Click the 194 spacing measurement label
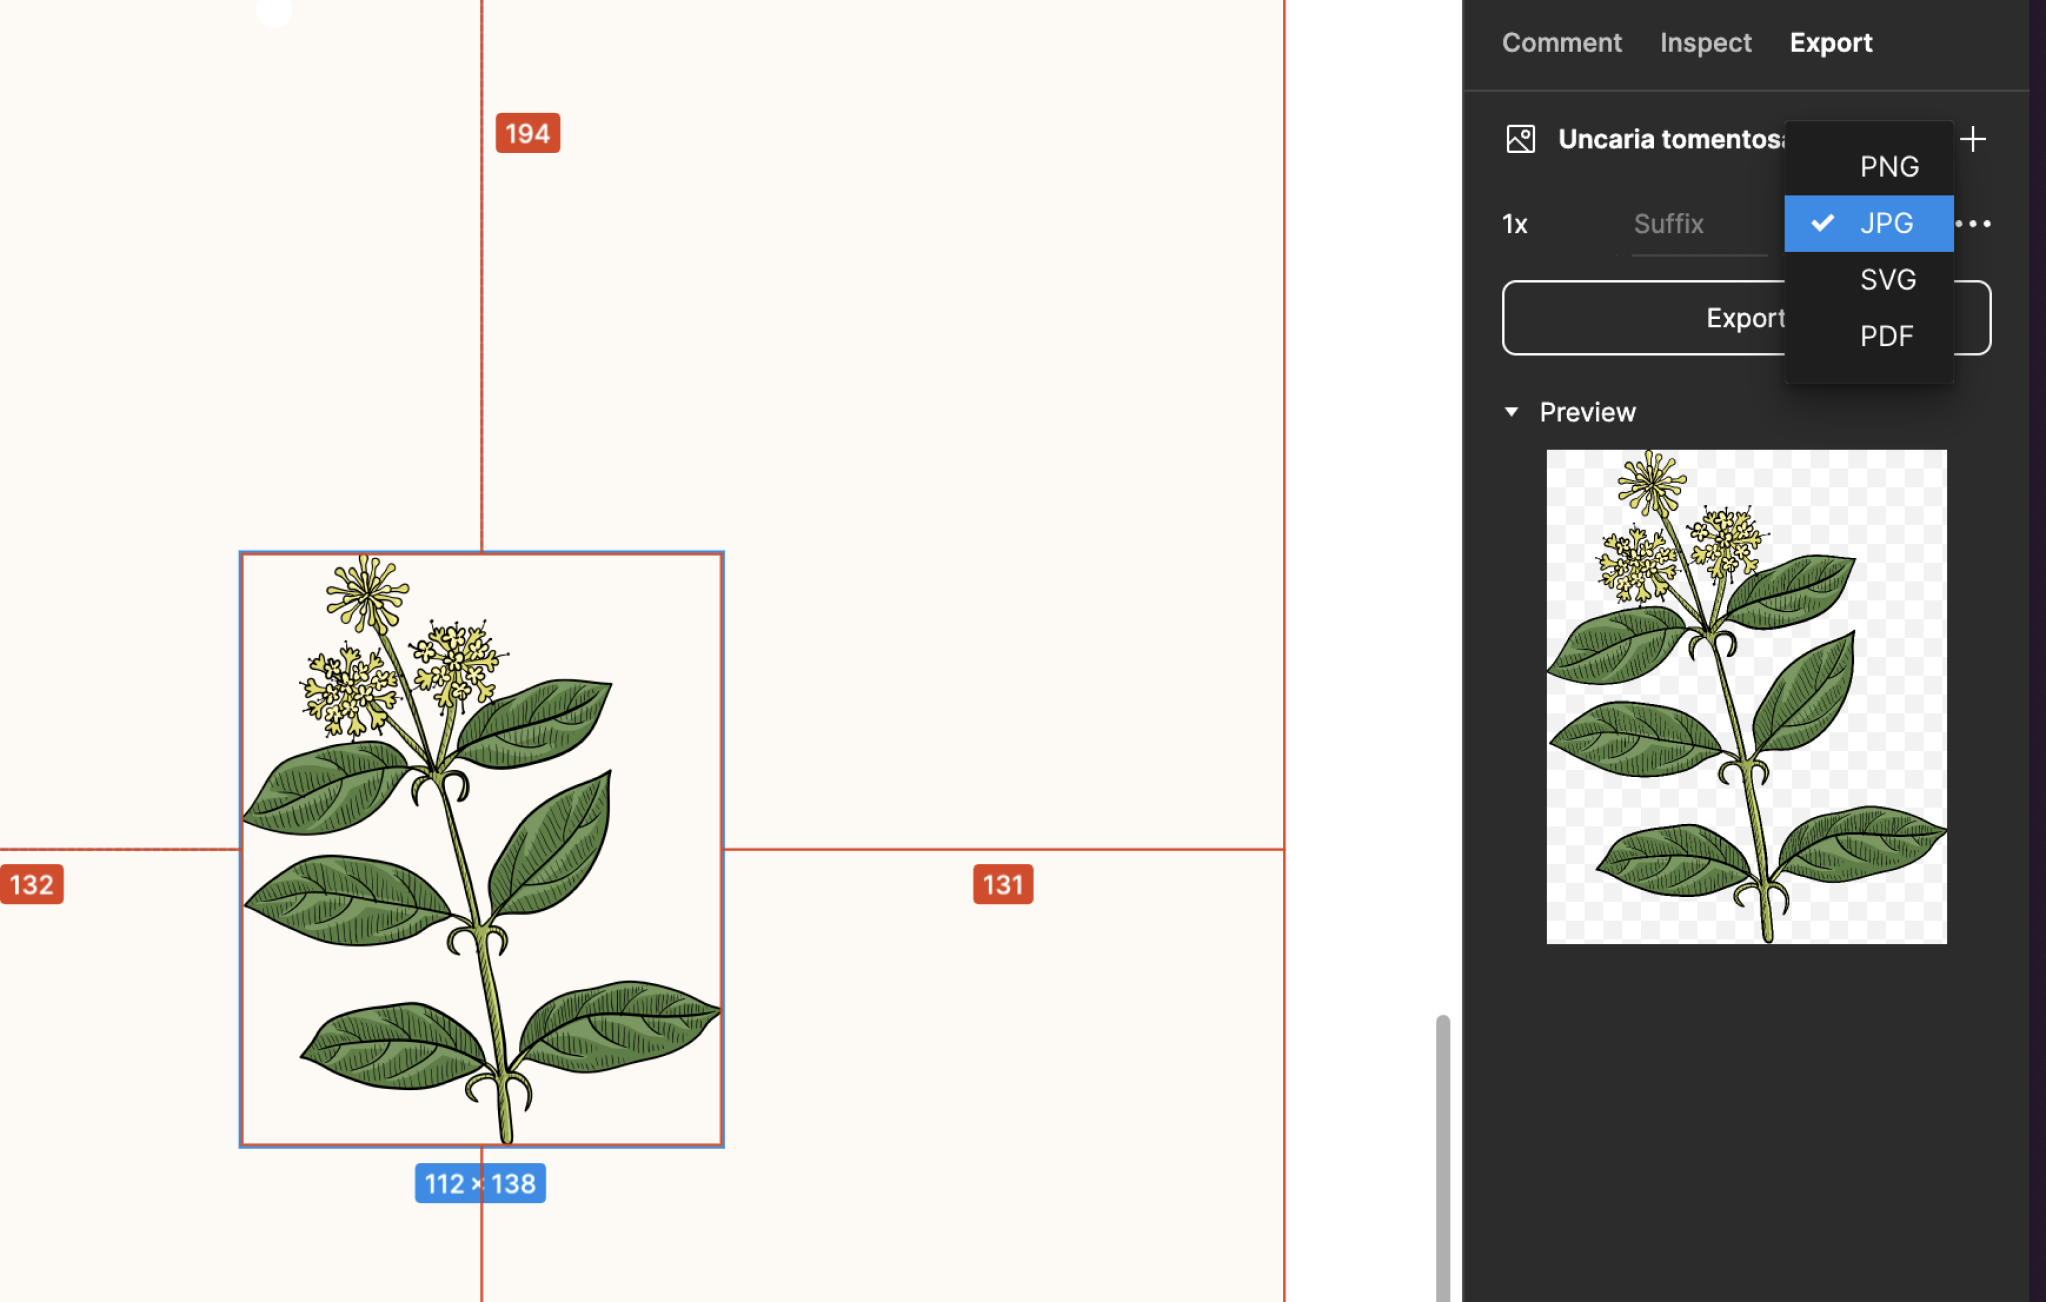 tap(526, 132)
